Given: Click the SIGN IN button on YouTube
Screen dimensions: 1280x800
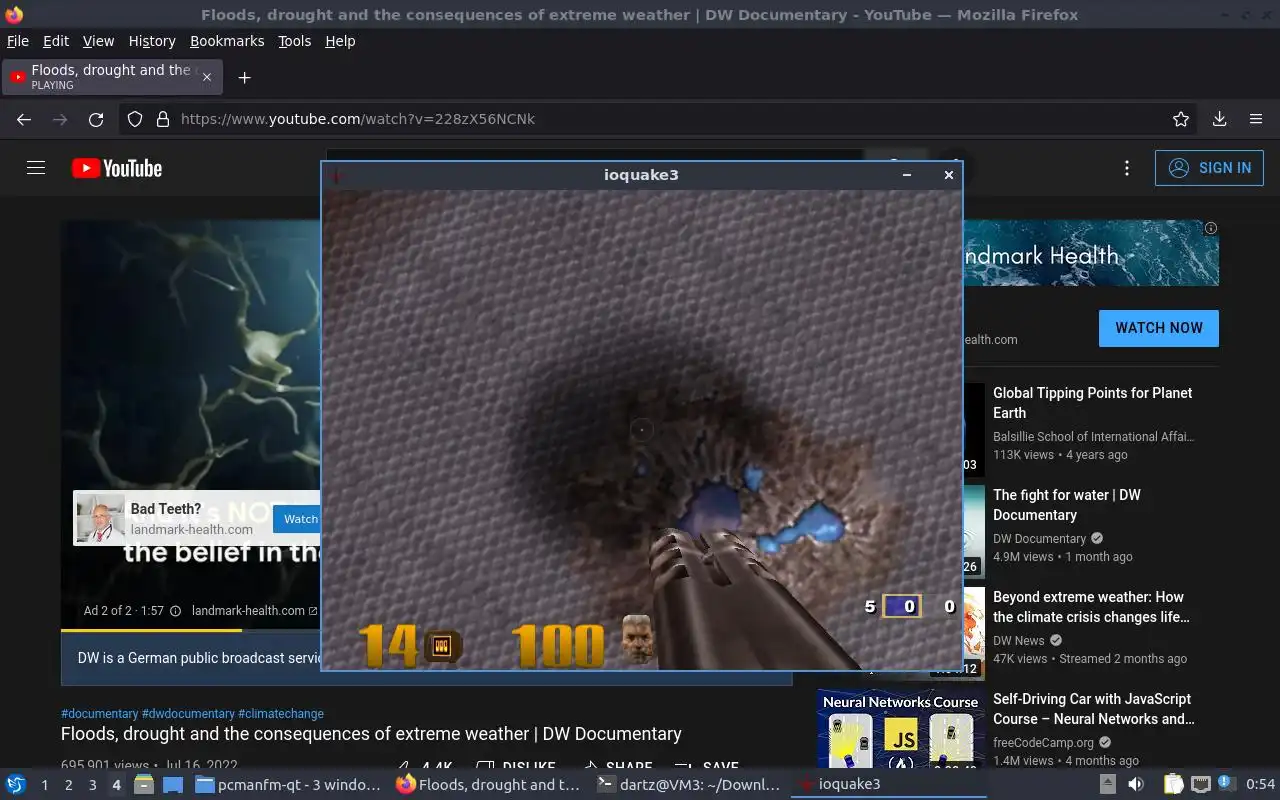Looking at the screenshot, I should coord(1209,168).
